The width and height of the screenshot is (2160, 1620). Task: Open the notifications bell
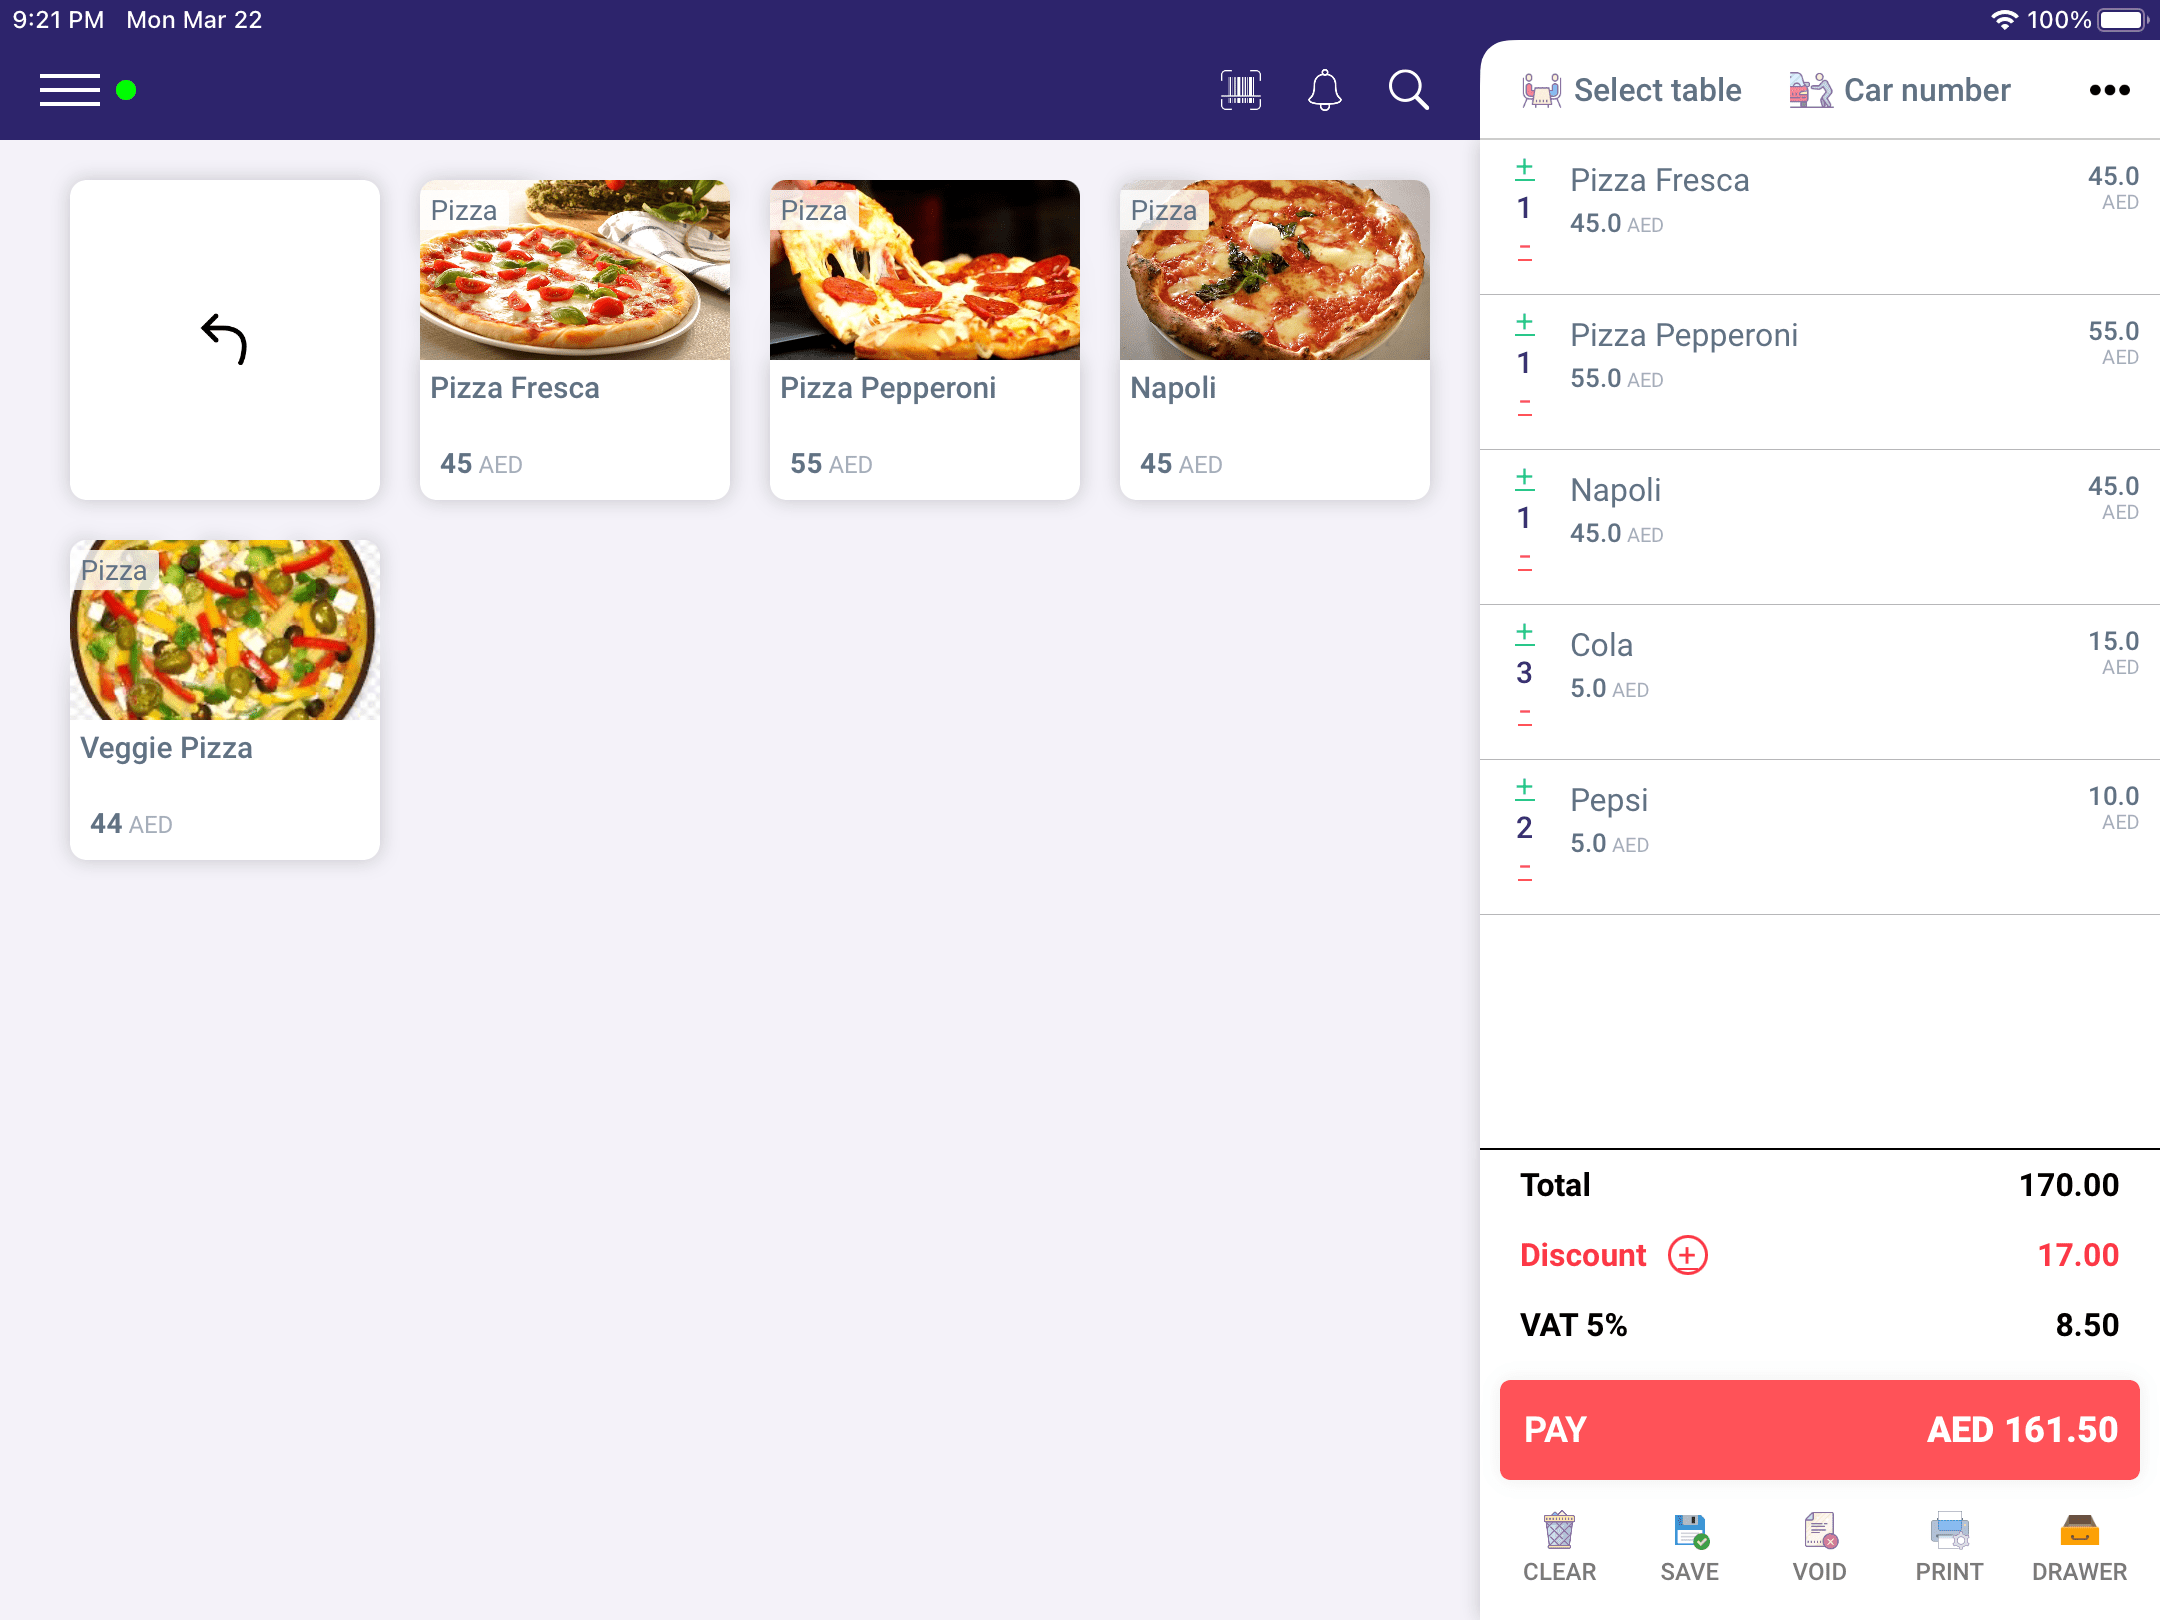tap(1324, 90)
